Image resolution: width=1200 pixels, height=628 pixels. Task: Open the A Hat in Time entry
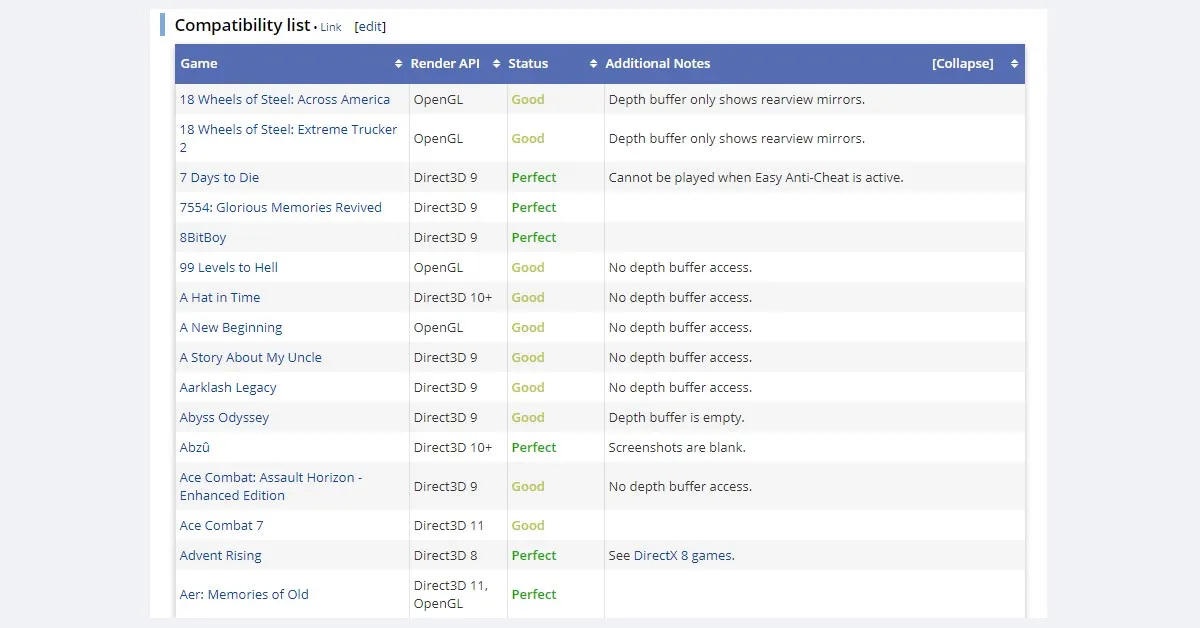[219, 297]
